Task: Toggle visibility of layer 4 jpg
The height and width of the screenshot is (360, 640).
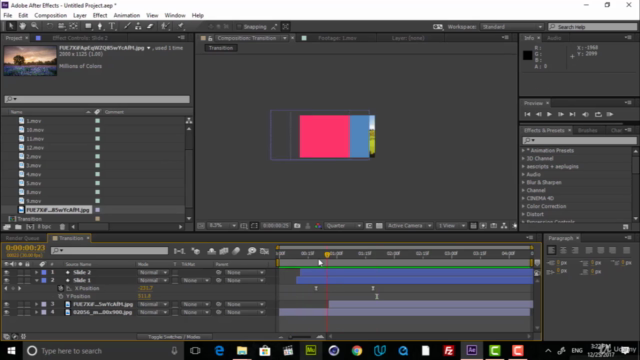Action: (7, 312)
